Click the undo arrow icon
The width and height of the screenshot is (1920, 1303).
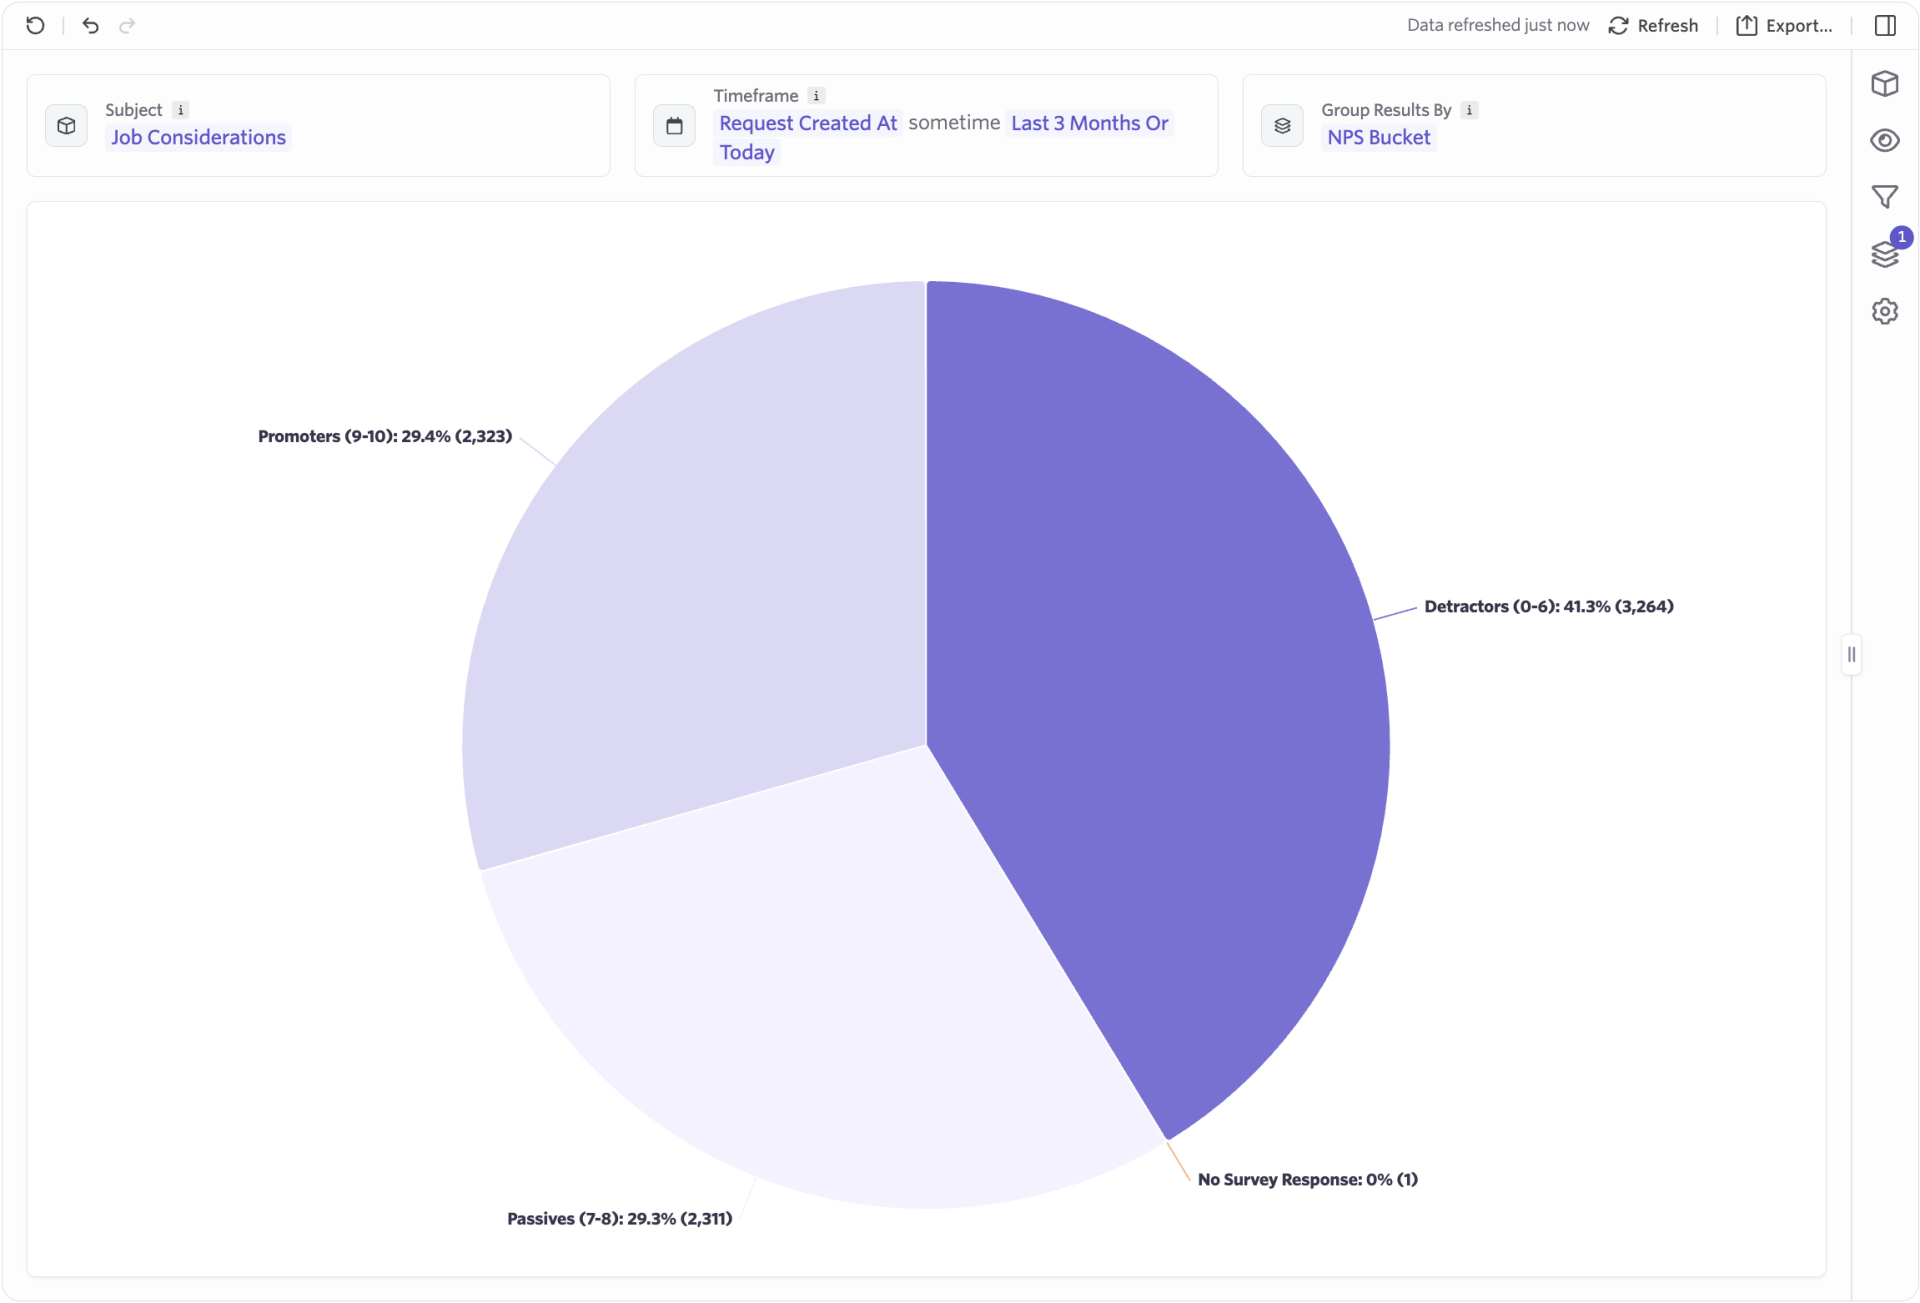[91, 25]
